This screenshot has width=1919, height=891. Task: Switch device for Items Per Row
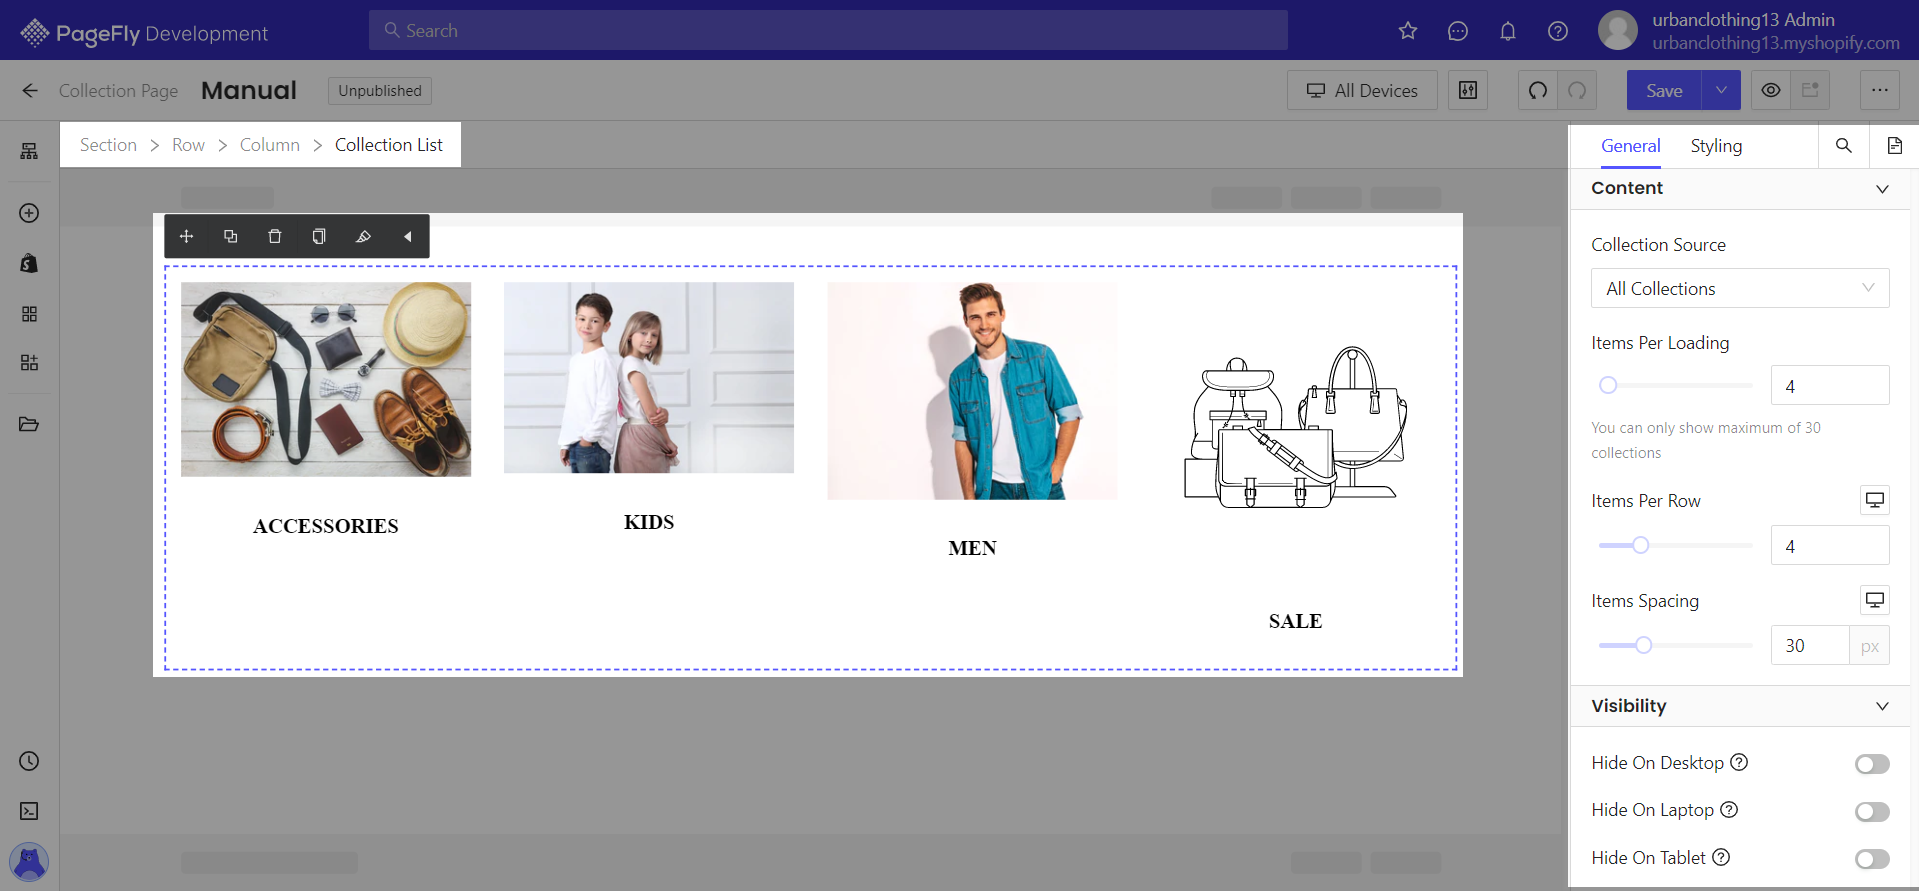(1875, 500)
